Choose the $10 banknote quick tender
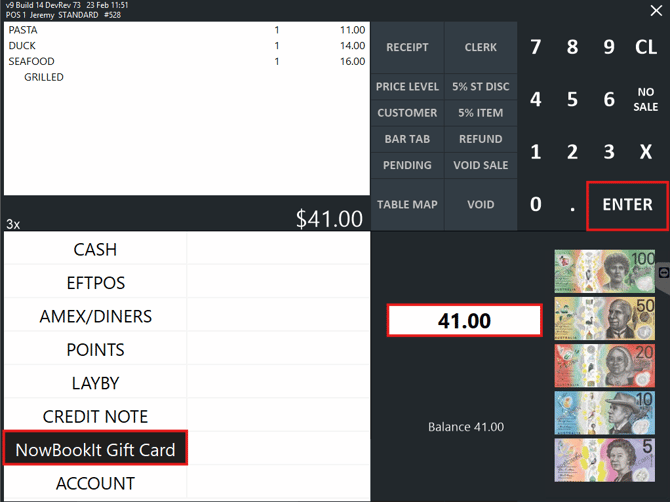 click(605, 412)
